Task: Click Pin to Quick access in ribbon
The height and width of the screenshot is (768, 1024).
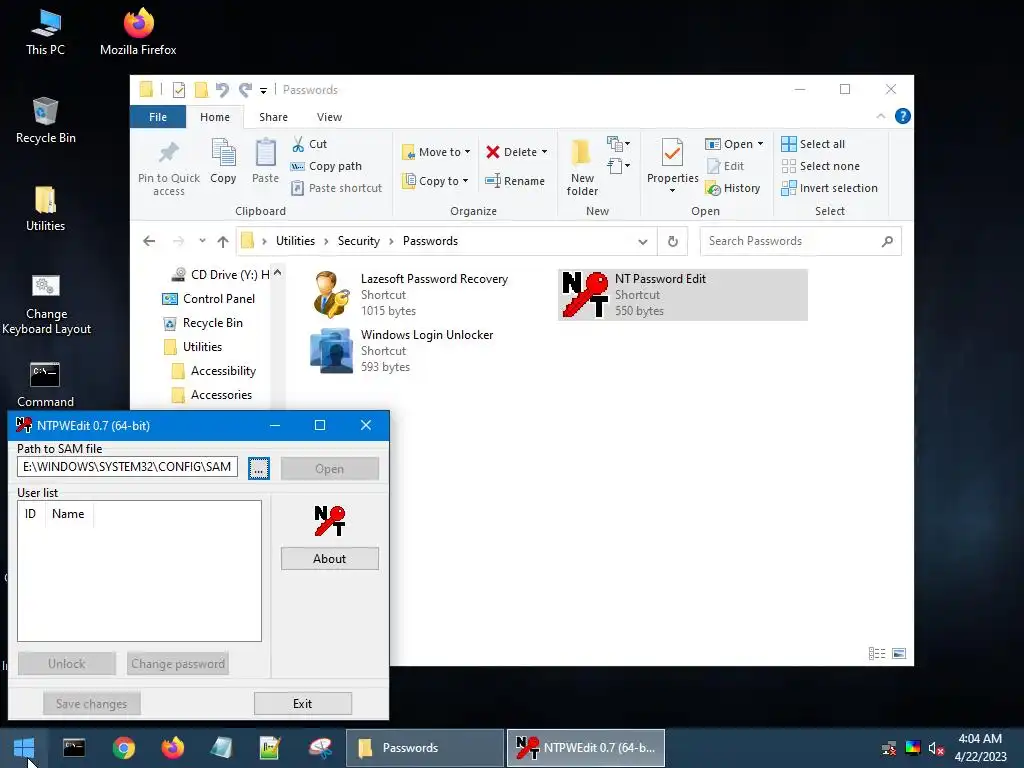Action: coord(168,168)
